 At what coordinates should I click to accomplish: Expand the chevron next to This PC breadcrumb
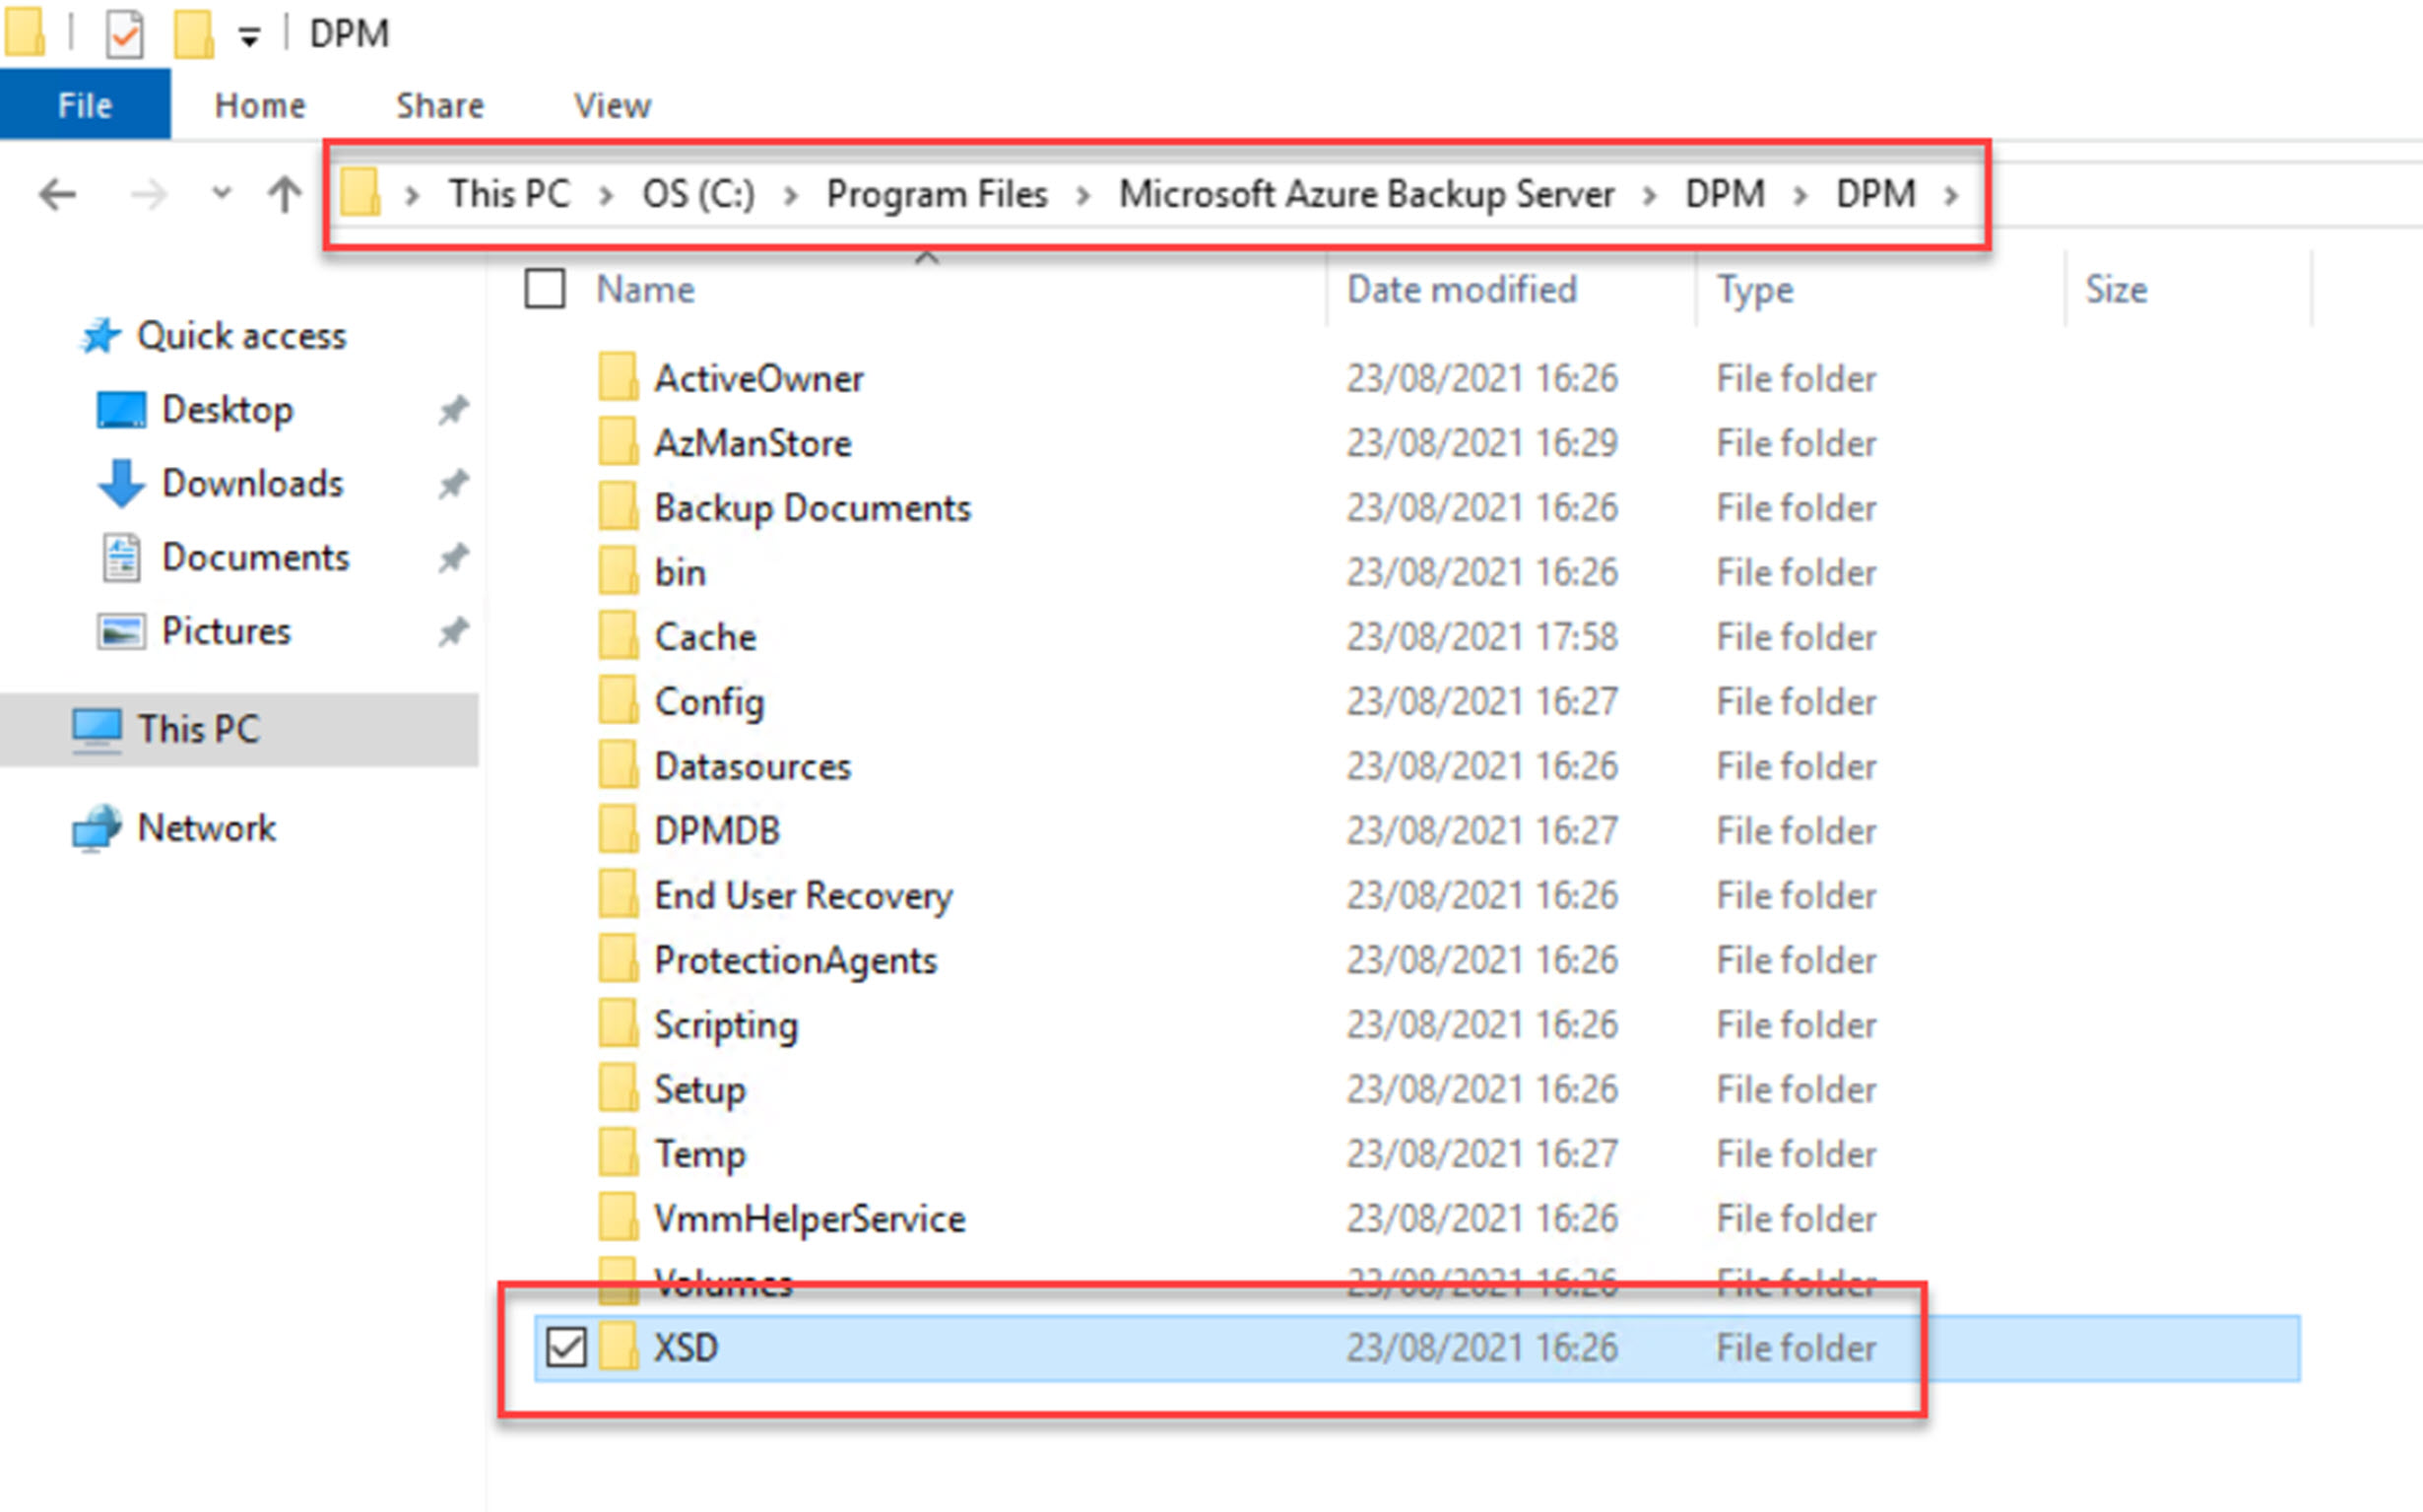click(607, 194)
